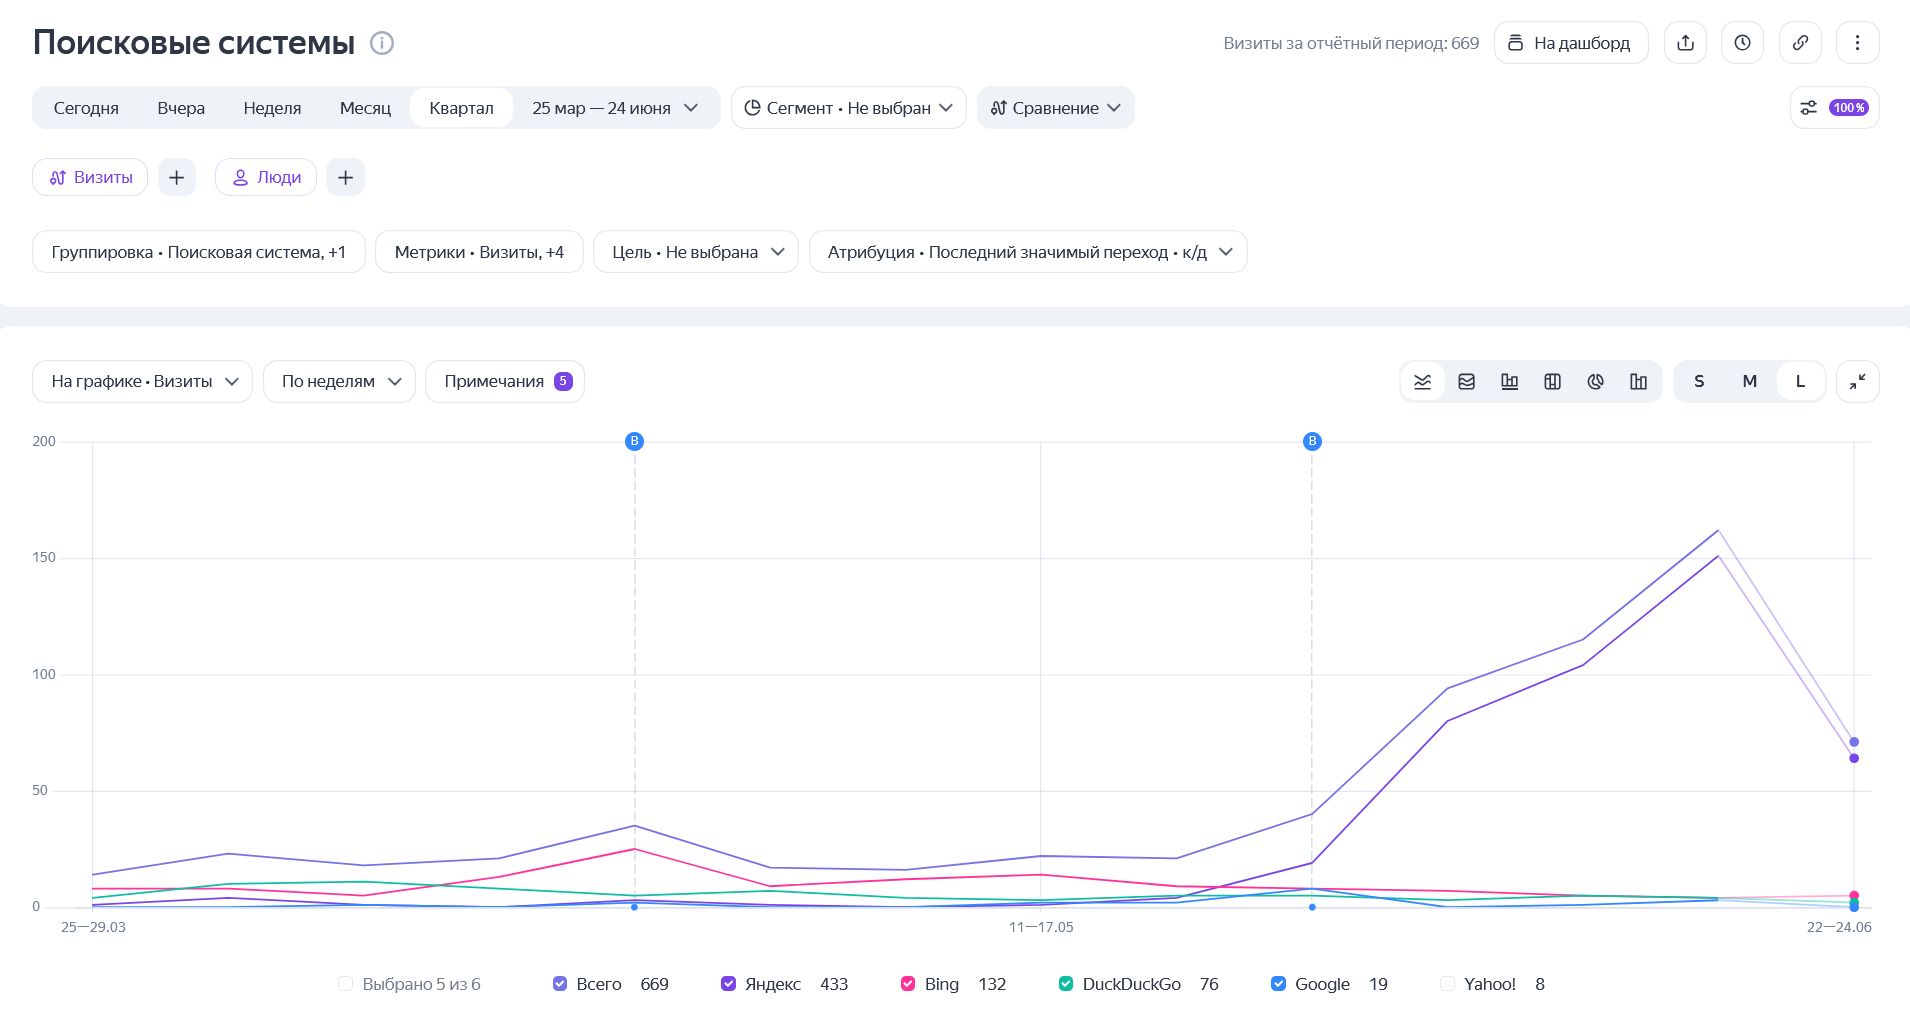
Task: Select the Сегодня period tab
Action: [86, 108]
